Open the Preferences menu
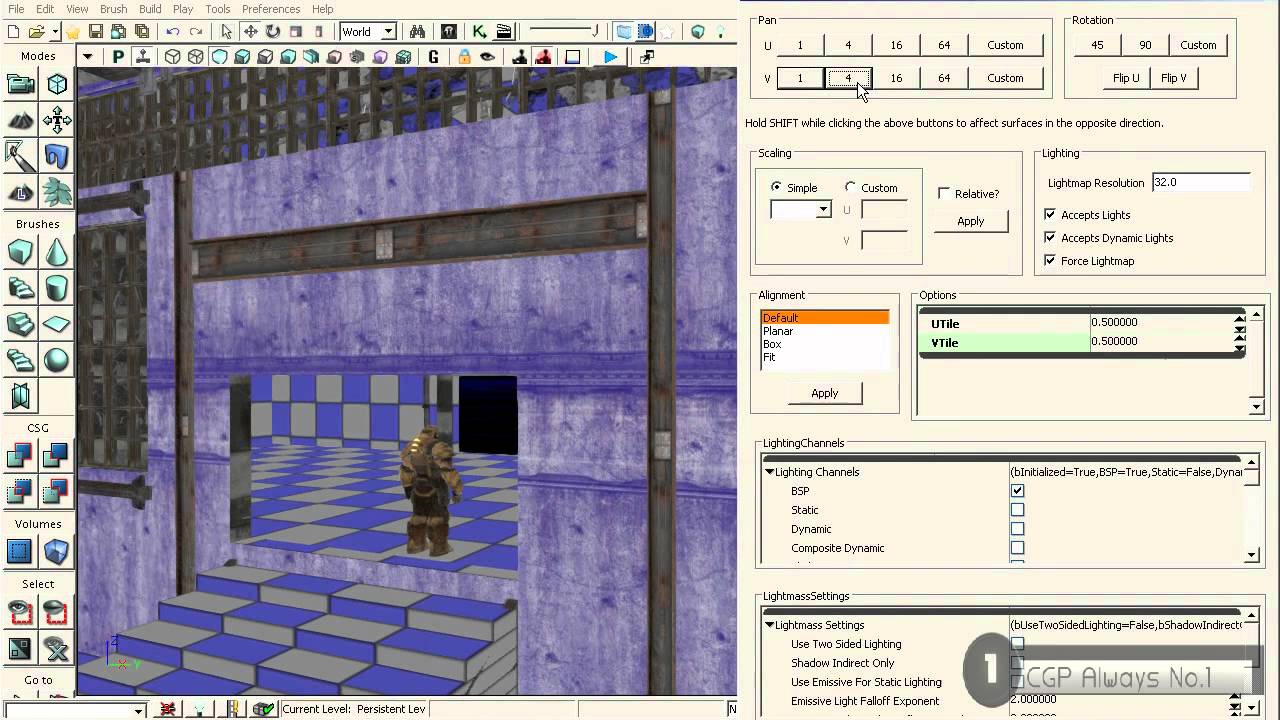1280x720 pixels. (x=271, y=9)
